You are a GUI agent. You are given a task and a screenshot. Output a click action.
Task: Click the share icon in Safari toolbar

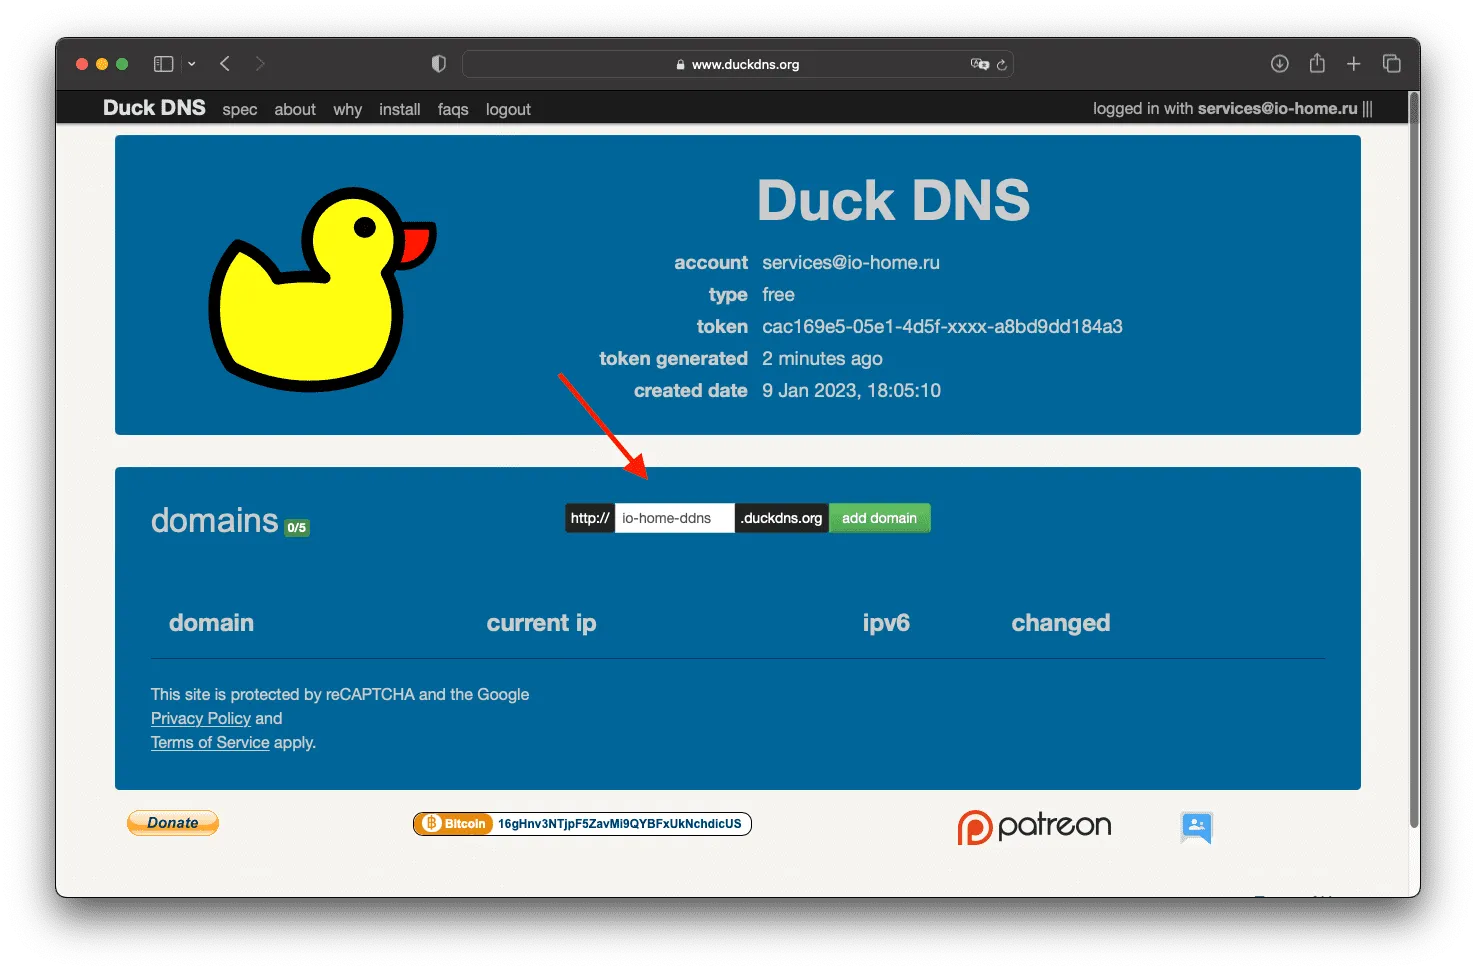point(1317,63)
